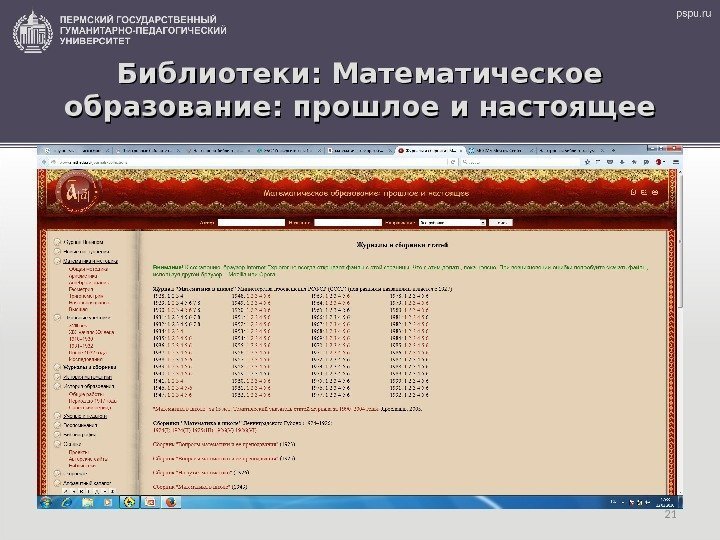Image resolution: width=720 pixels, height=540 pixels.
Task: Click the last header icon on the right
Action: [655, 192]
